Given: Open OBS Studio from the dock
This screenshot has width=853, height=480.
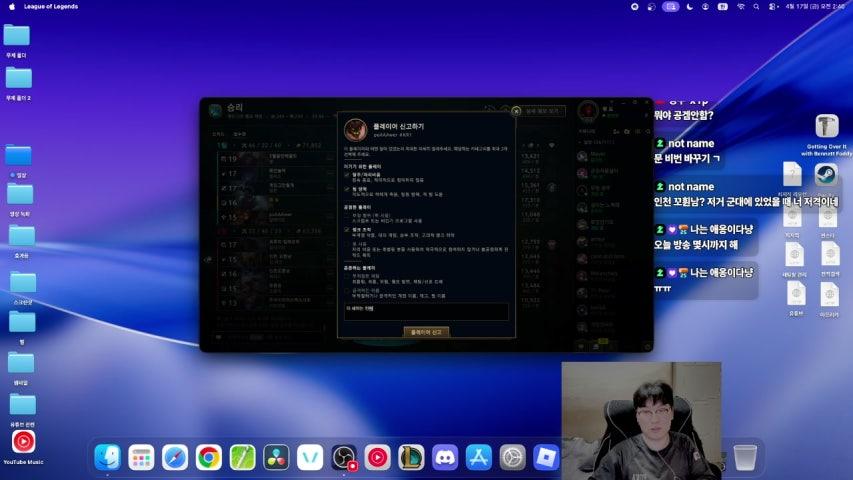Looking at the screenshot, I should coord(344,457).
